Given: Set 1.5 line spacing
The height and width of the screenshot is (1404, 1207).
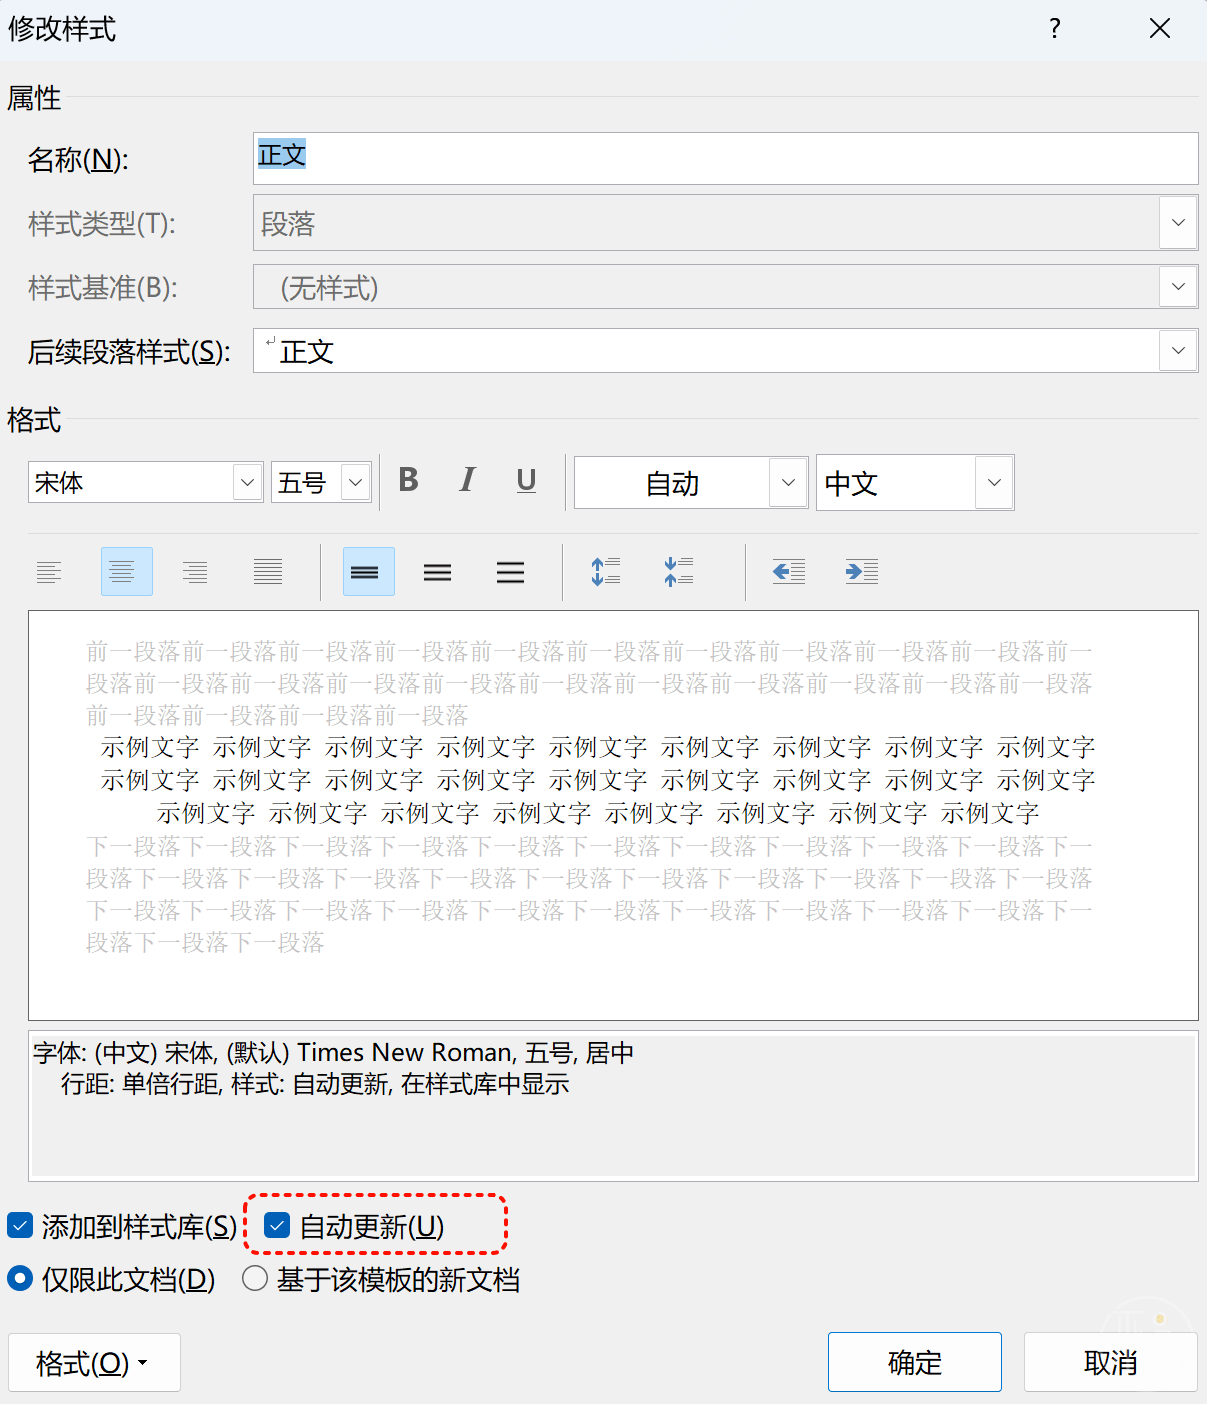Looking at the screenshot, I should pyautogui.click(x=437, y=572).
